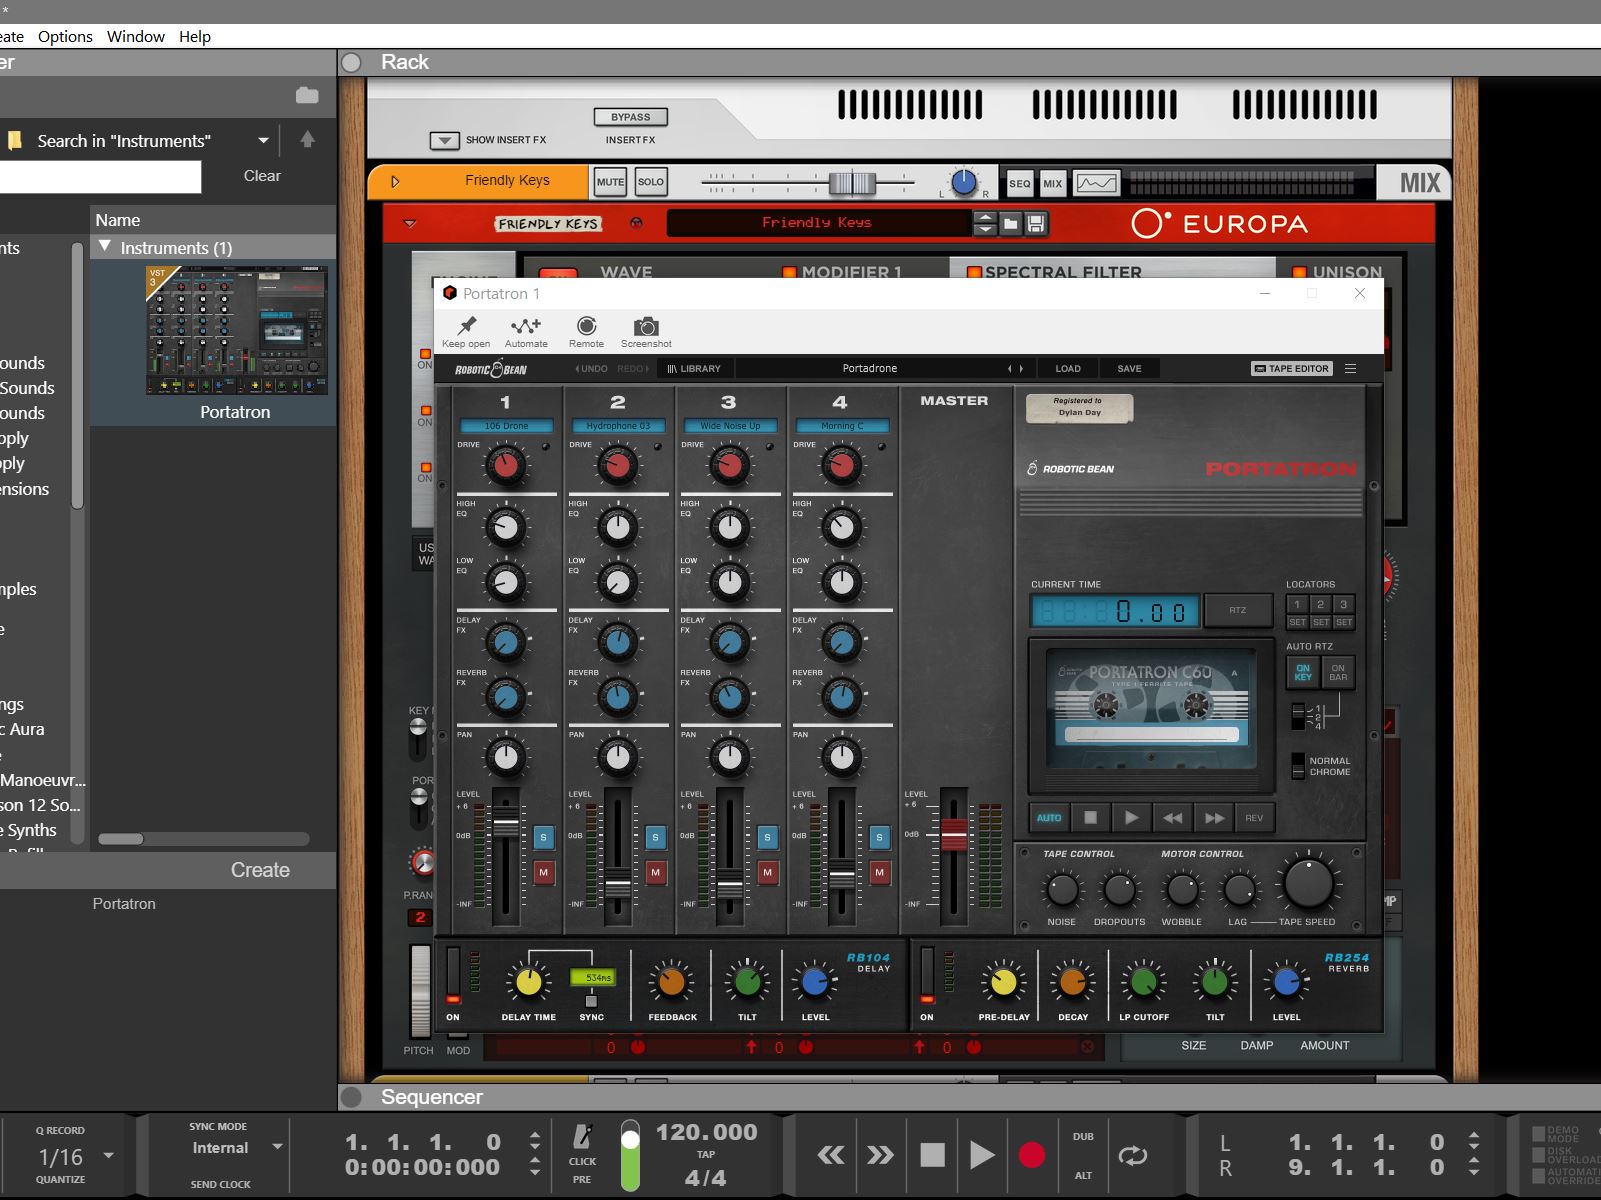Viewport: 1601px width, 1200px height.
Task: Click the main transport record button
Action: 1032,1156
